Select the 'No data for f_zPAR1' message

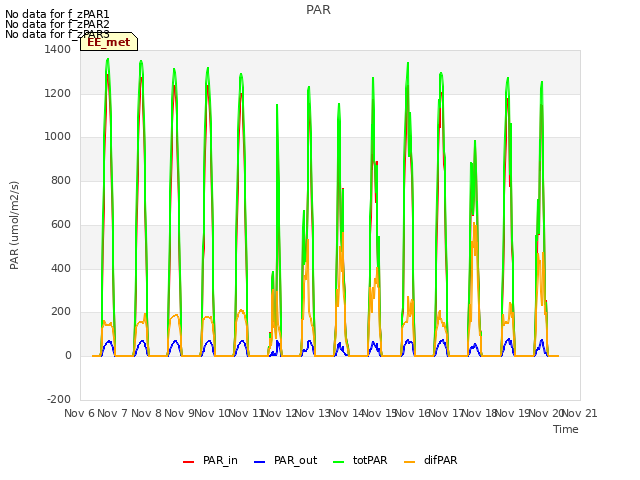(x=57, y=14)
